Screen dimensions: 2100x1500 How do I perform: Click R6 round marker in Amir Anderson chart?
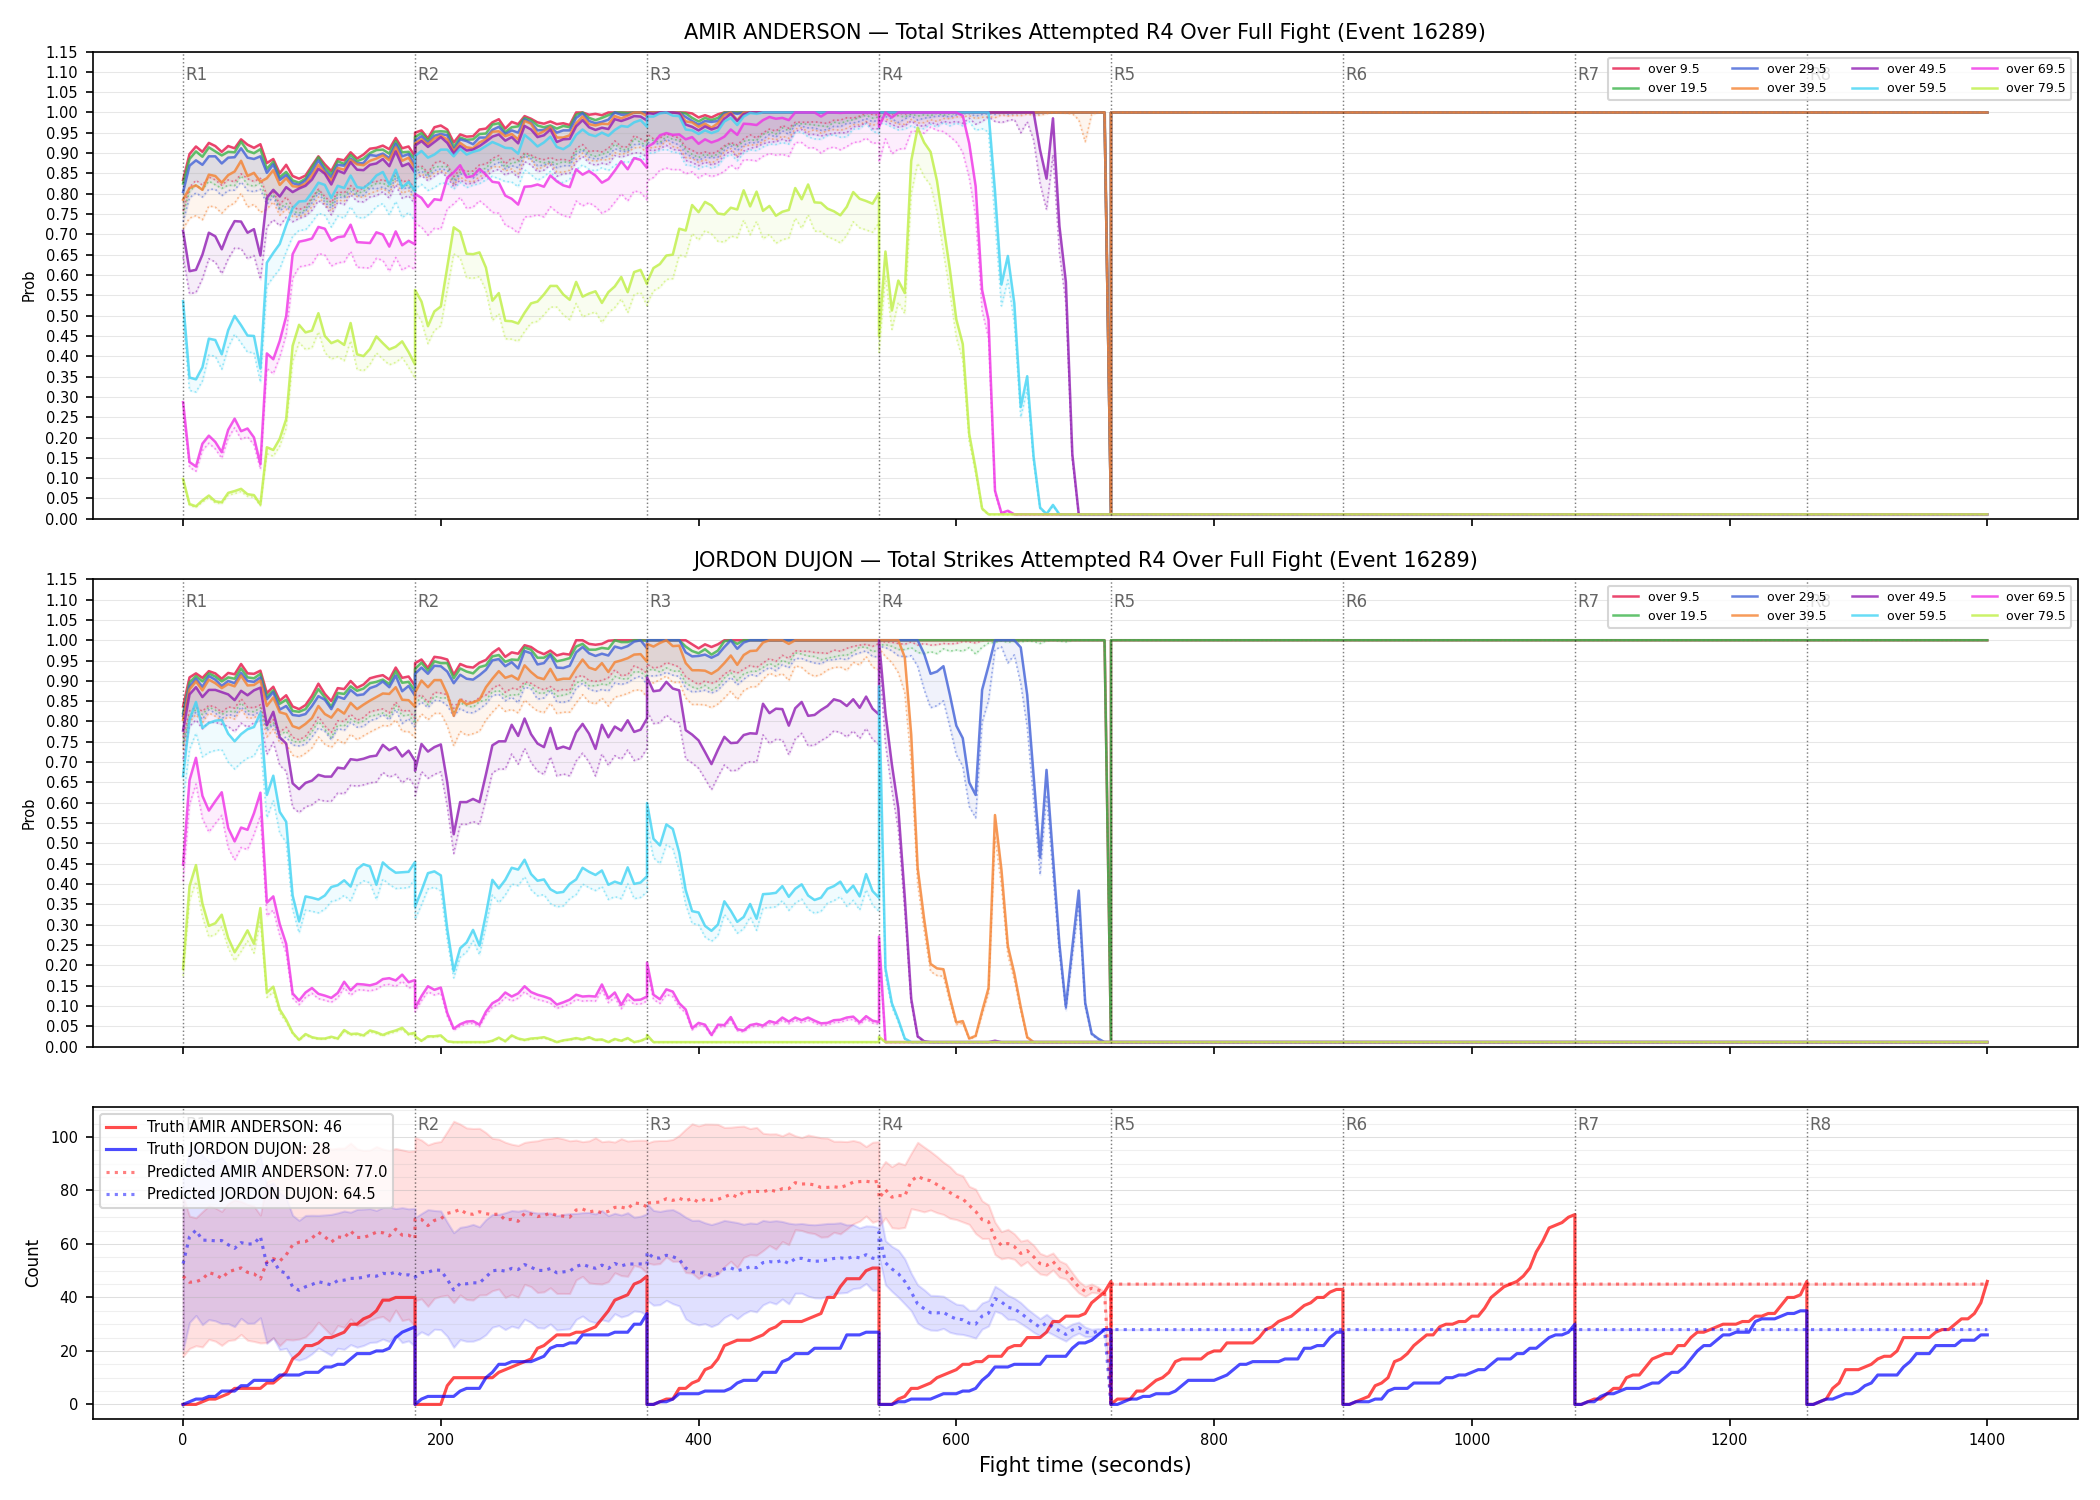pyautogui.click(x=1356, y=74)
